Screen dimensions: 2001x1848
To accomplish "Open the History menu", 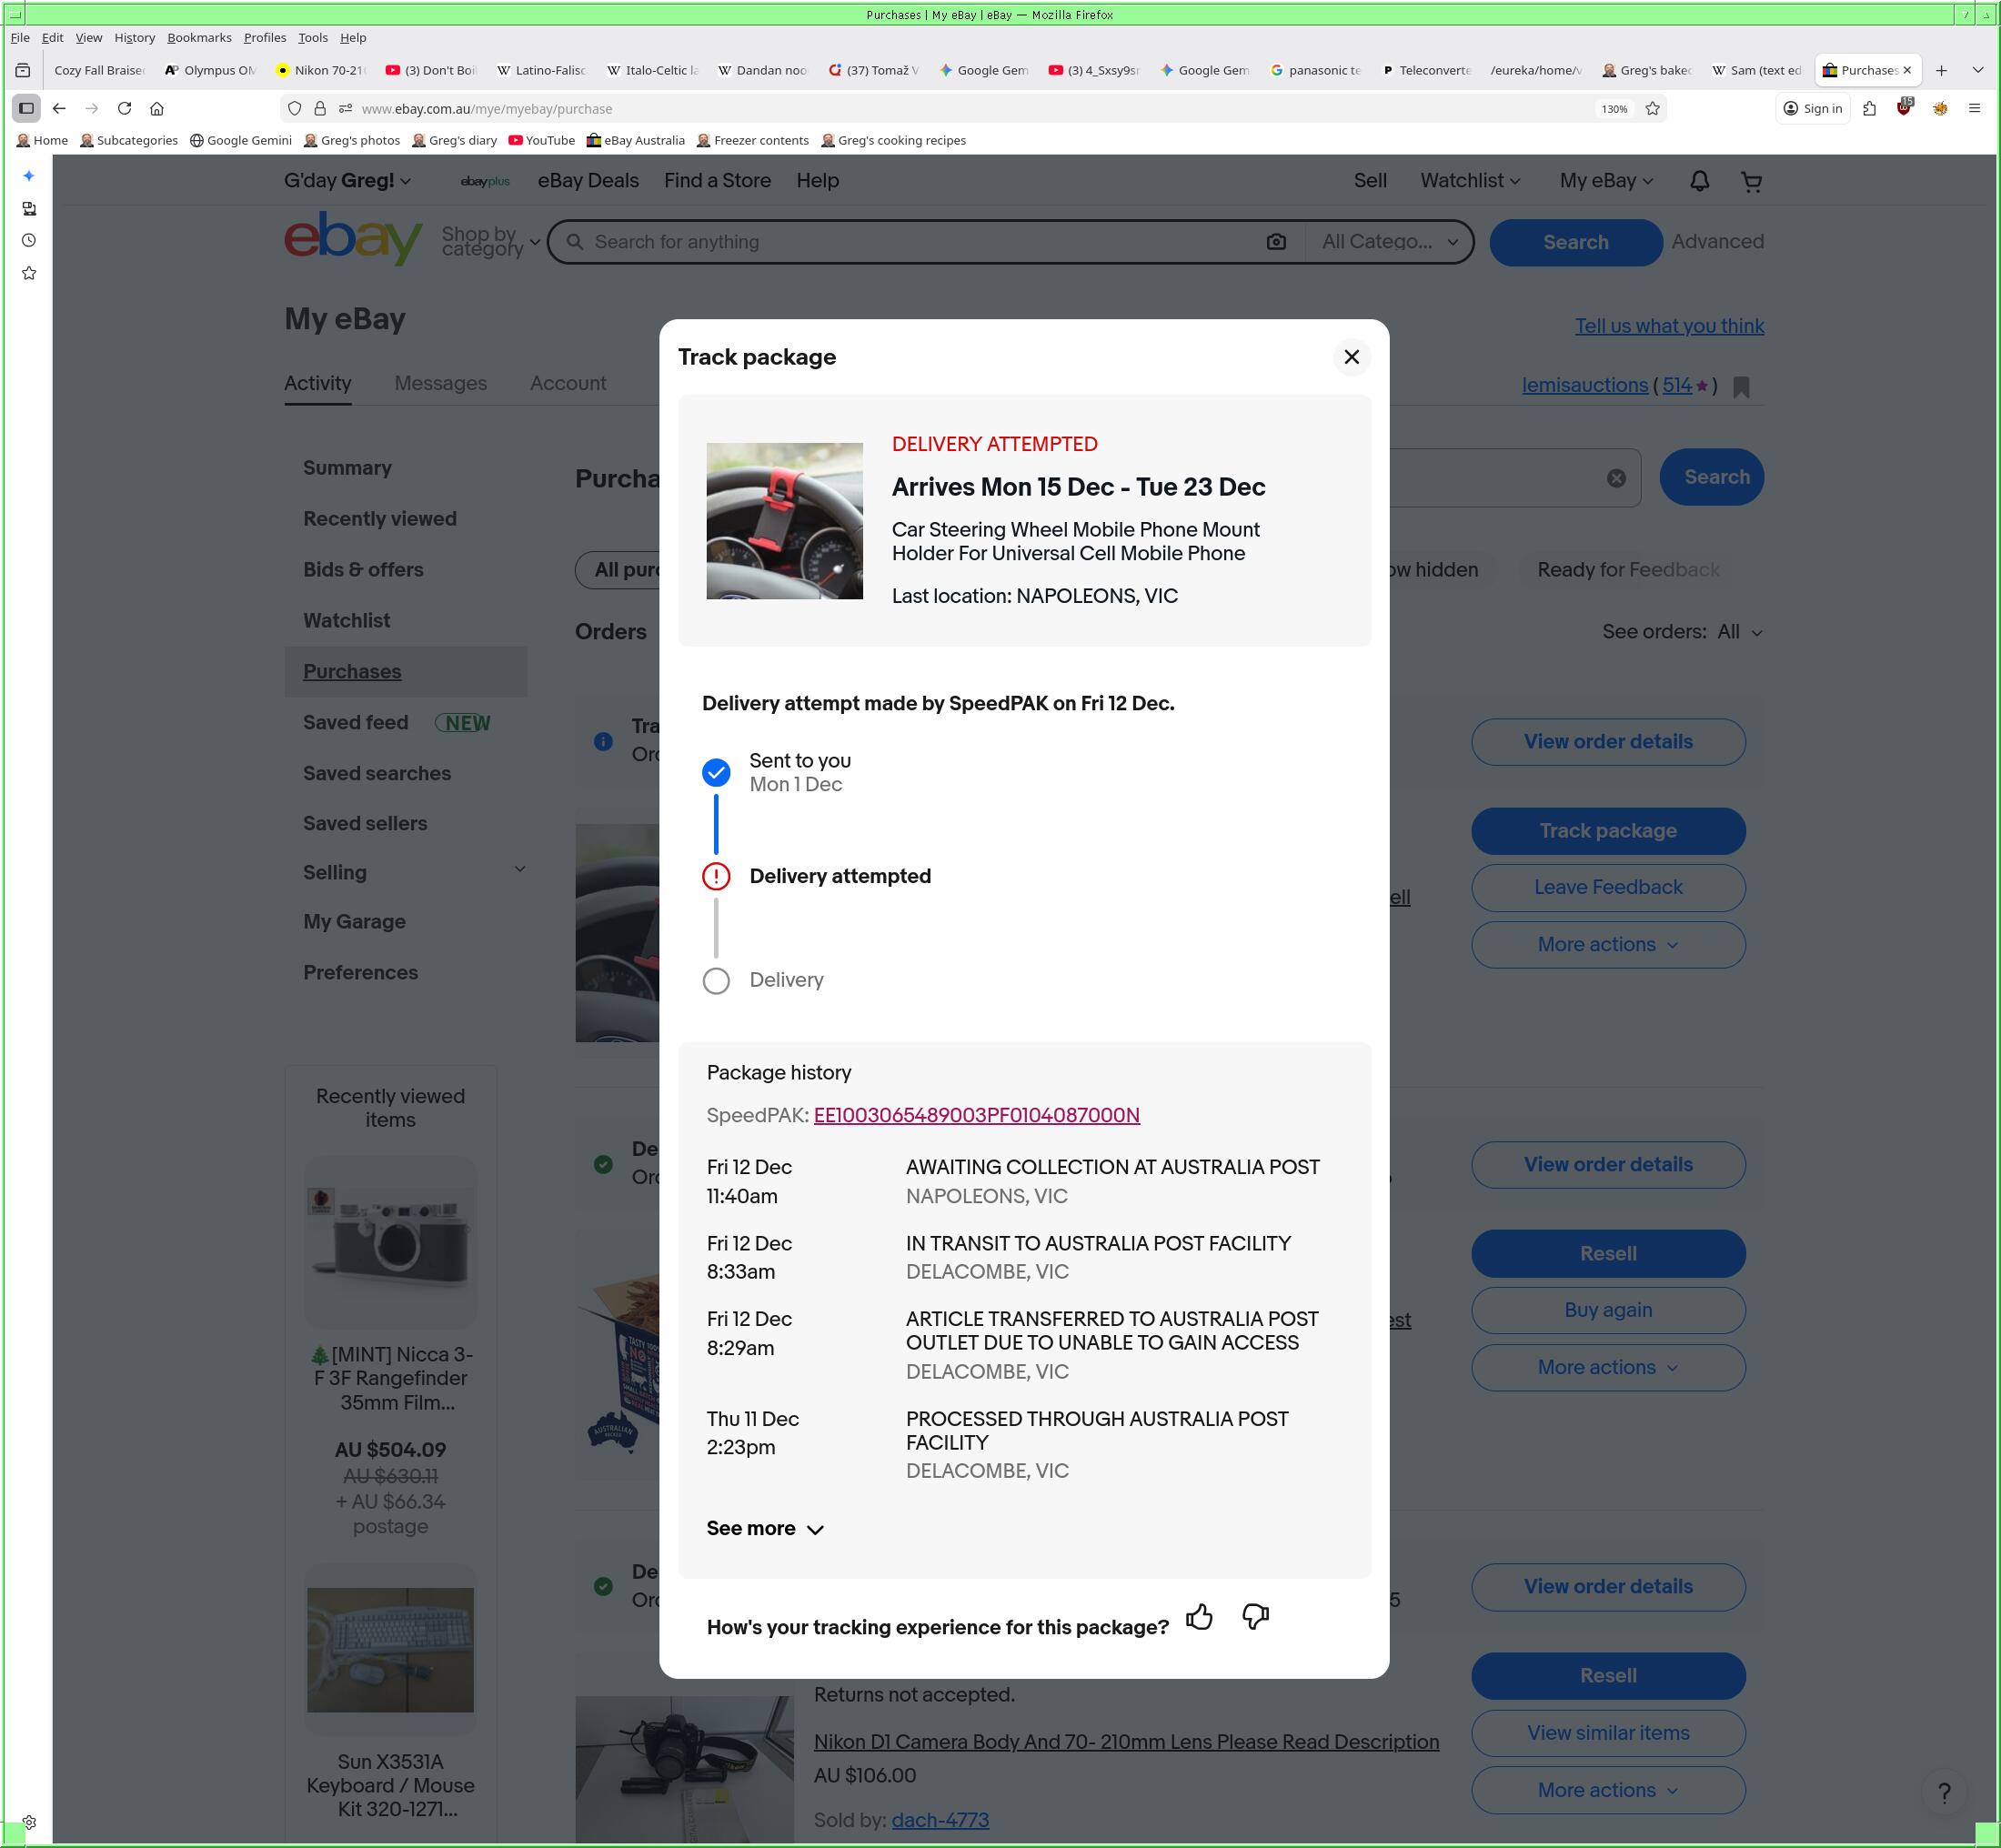I will click(134, 37).
